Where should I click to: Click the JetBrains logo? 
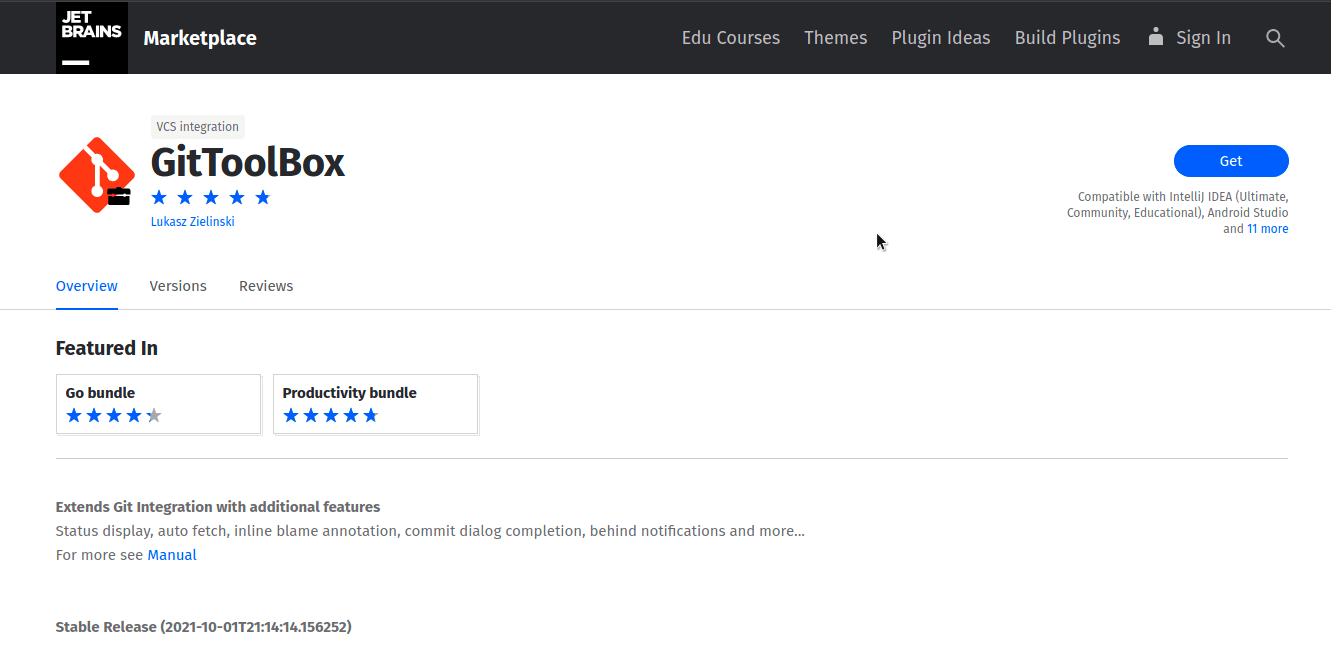pos(91,37)
